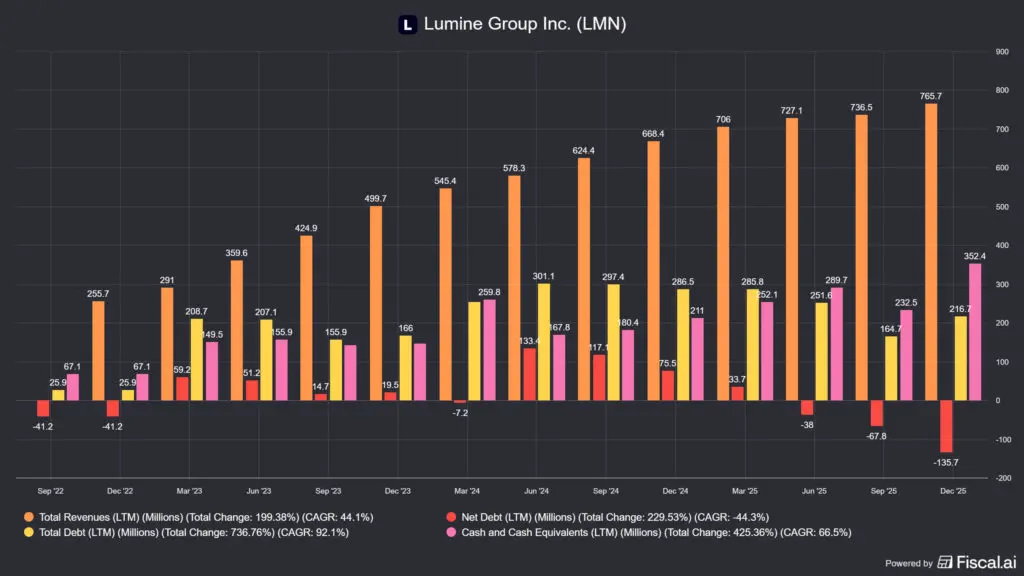Screen dimensions: 1024x576
Task: Toggle the Cash and Cash Equivalents legend label
Action: click(656, 532)
